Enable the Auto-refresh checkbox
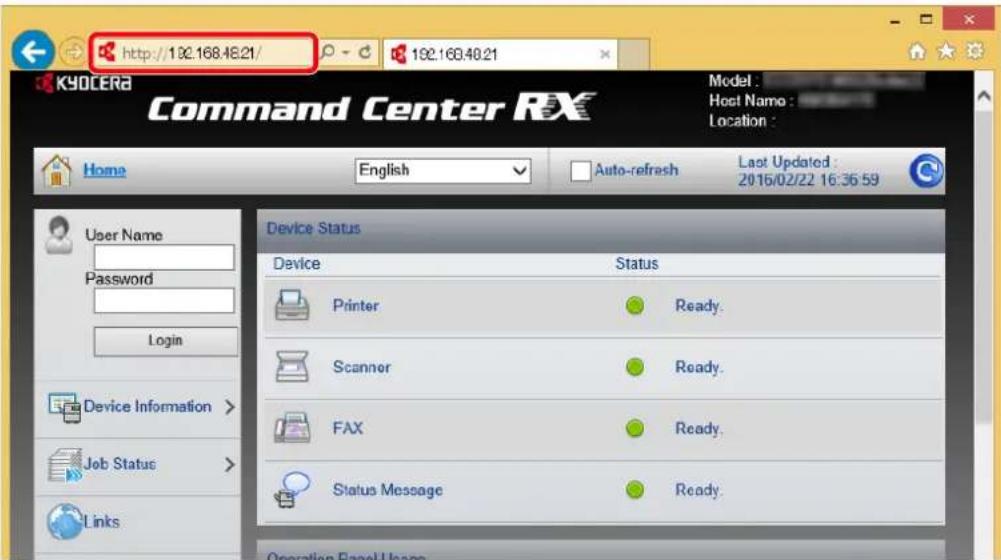 pos(580,170)
